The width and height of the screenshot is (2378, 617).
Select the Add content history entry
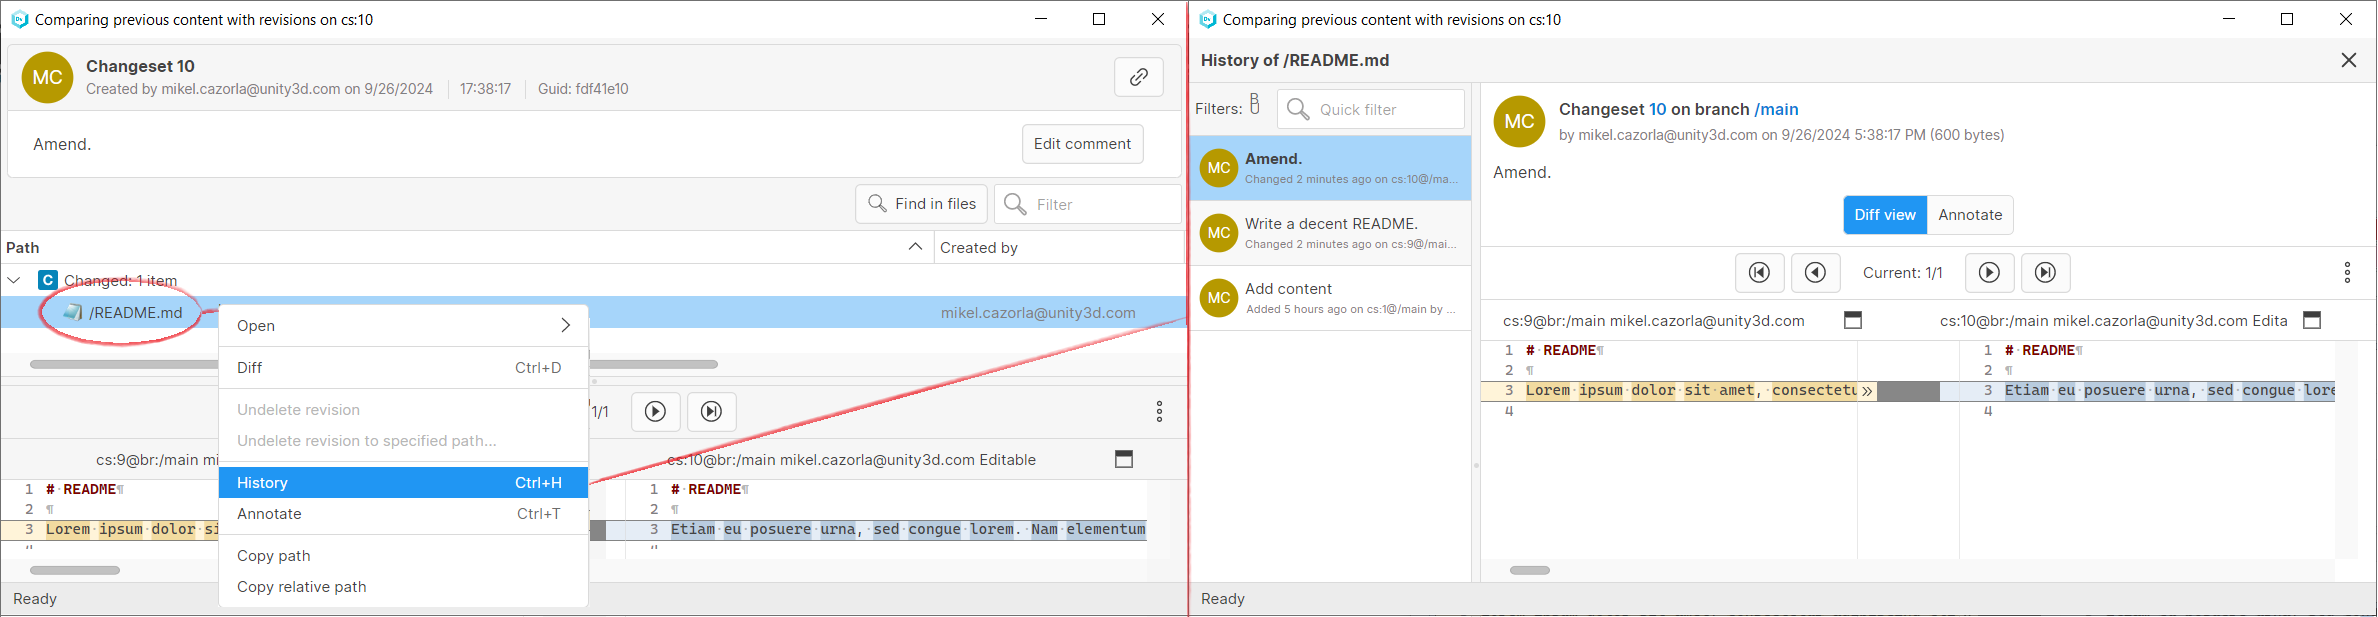1330,298
